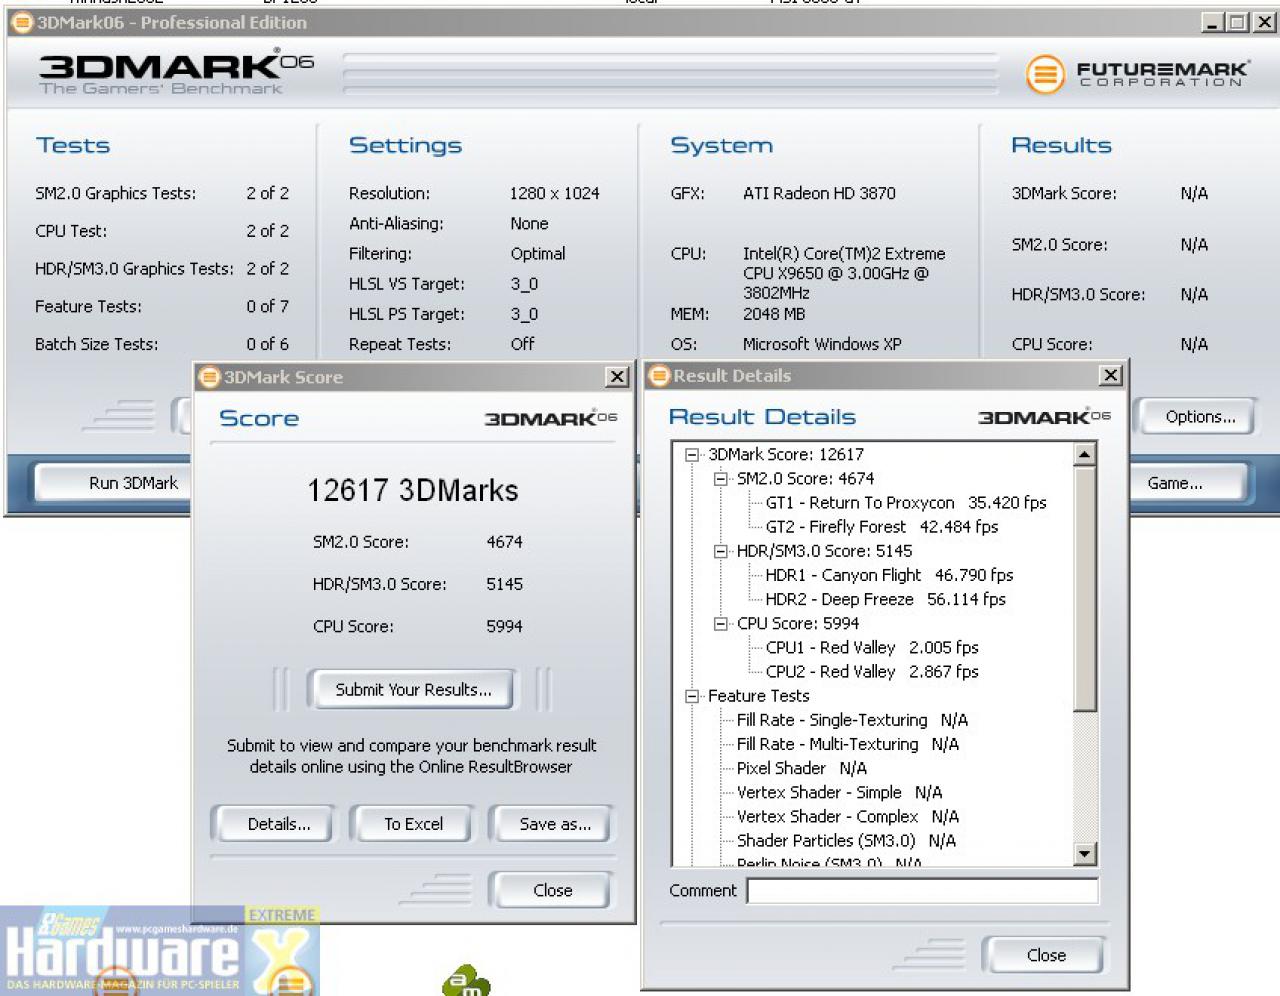Click the Comment input field
This screenshot has width=1280, height=996.
922,891
